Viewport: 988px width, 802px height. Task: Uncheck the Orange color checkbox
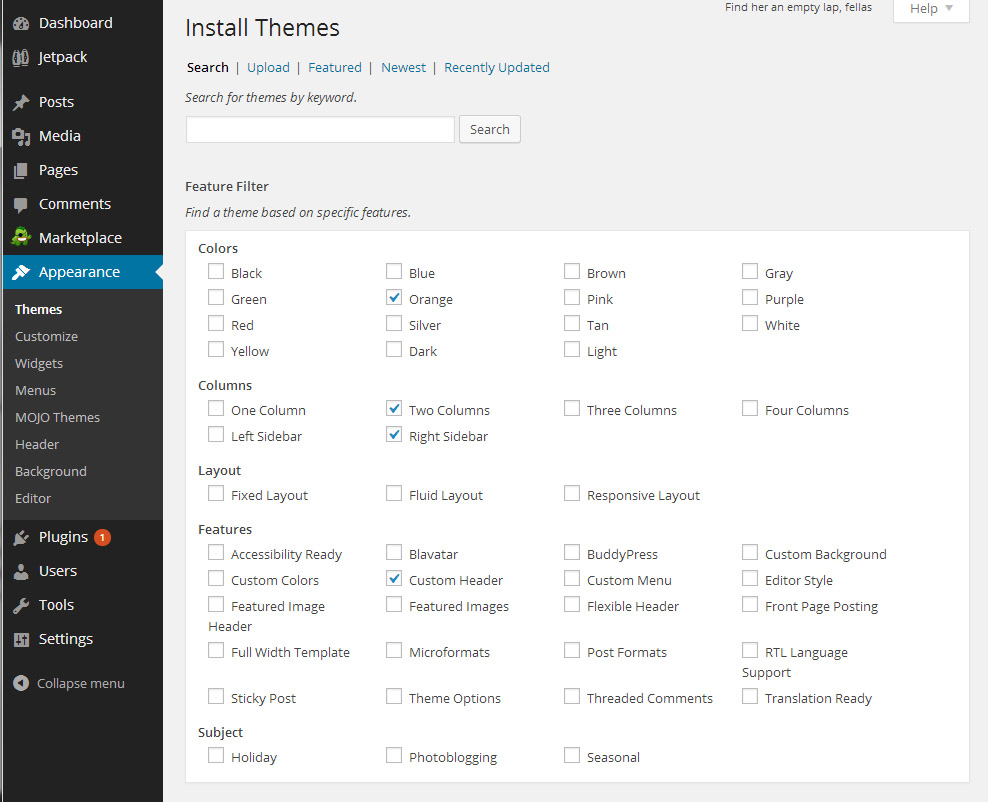click(x=394, y=298)
